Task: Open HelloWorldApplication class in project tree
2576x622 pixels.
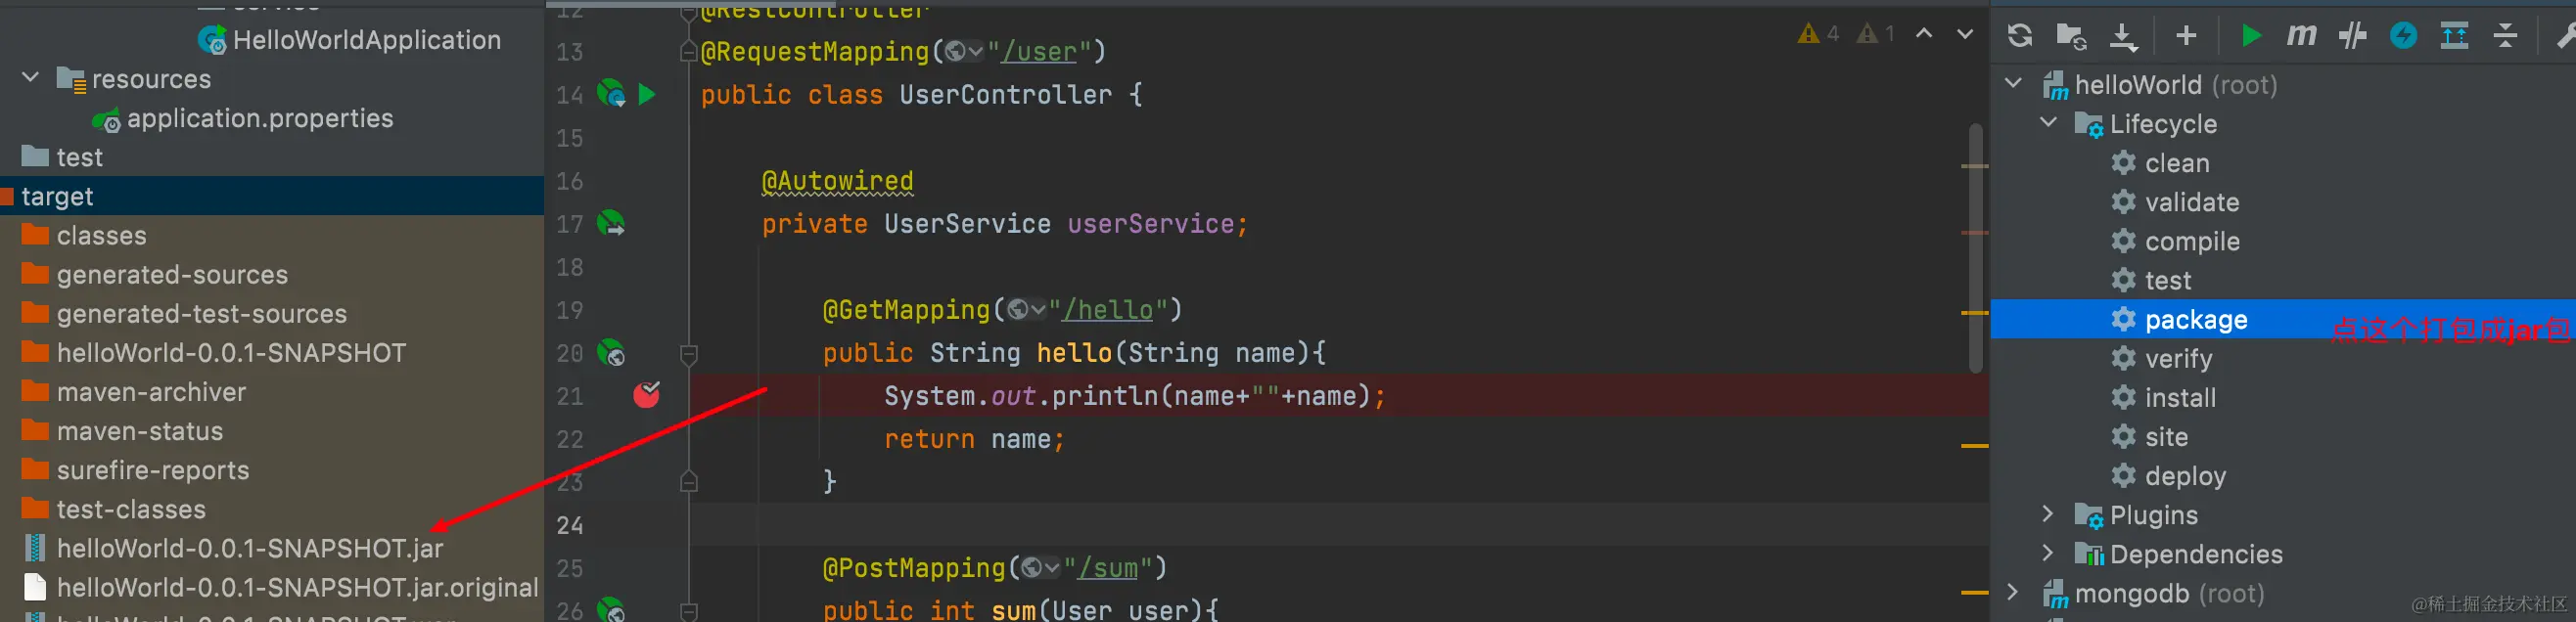Action: coord(349,40)
